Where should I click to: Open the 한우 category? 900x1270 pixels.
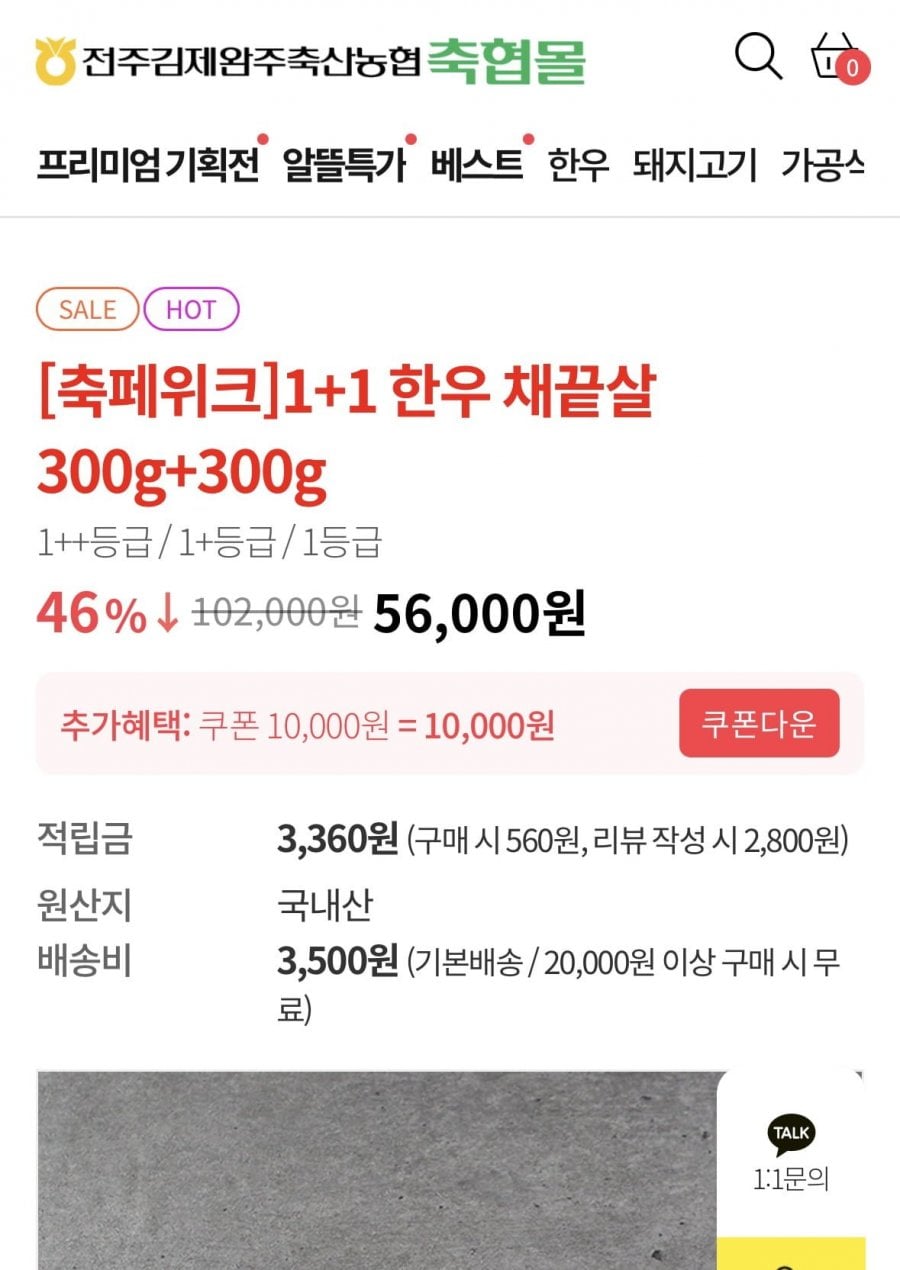(x=578, y=165)
